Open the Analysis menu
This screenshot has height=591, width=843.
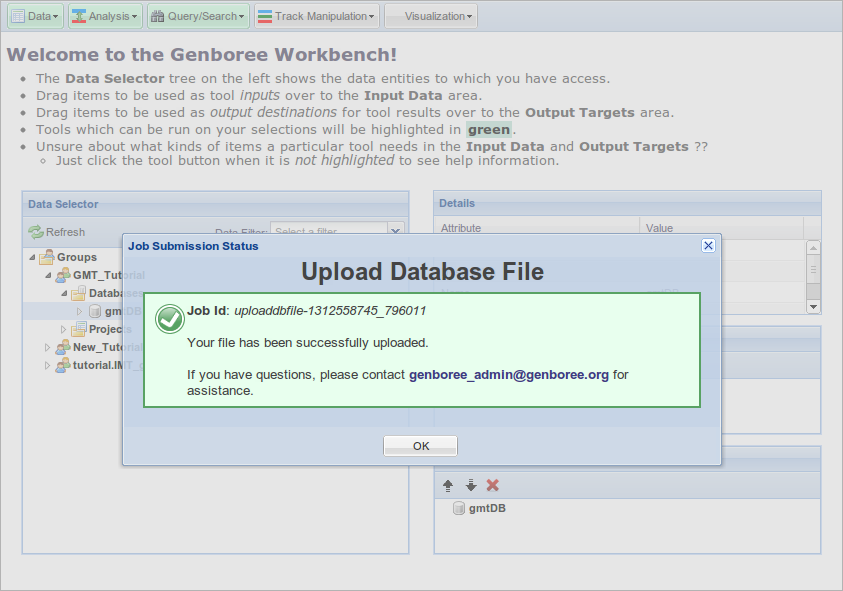click(x=105, y=16)
